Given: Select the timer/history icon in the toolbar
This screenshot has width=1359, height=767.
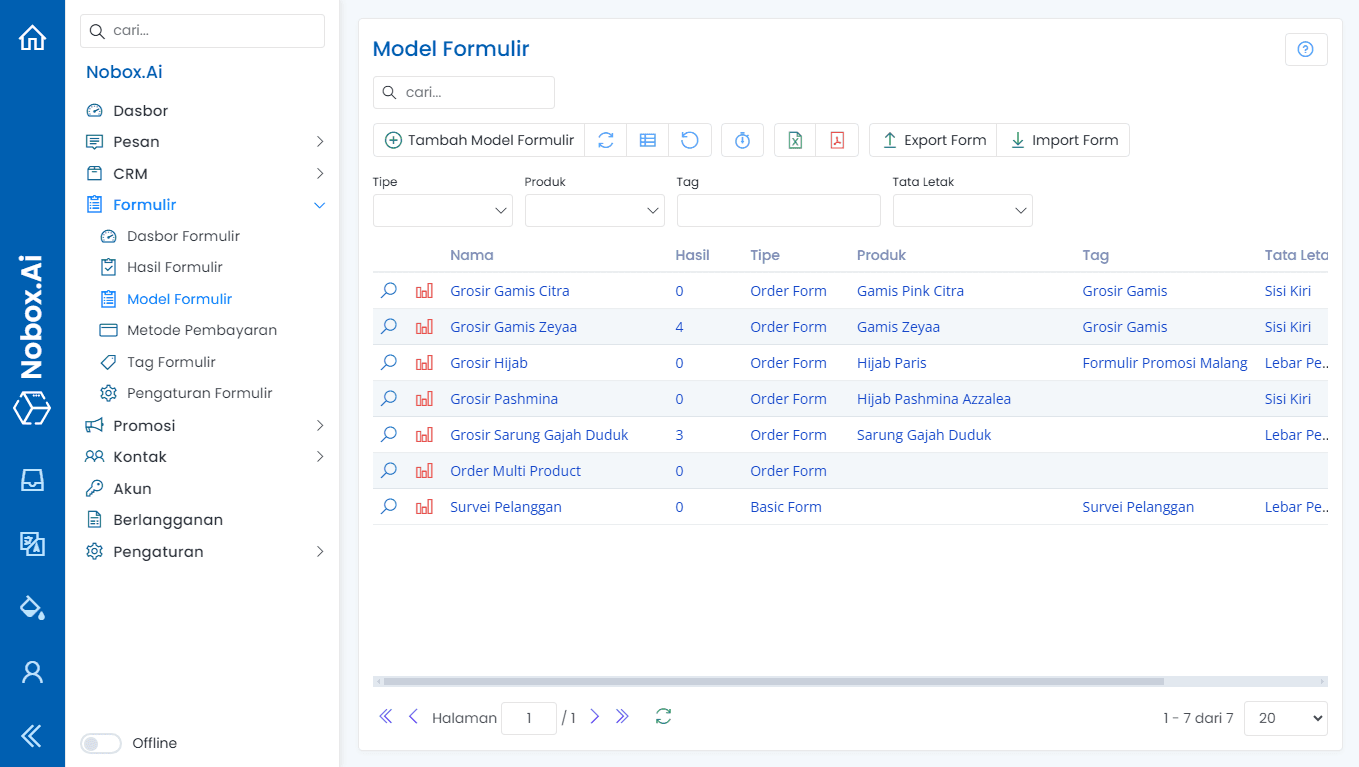Looking at the screenshot, I should [742, 140].
